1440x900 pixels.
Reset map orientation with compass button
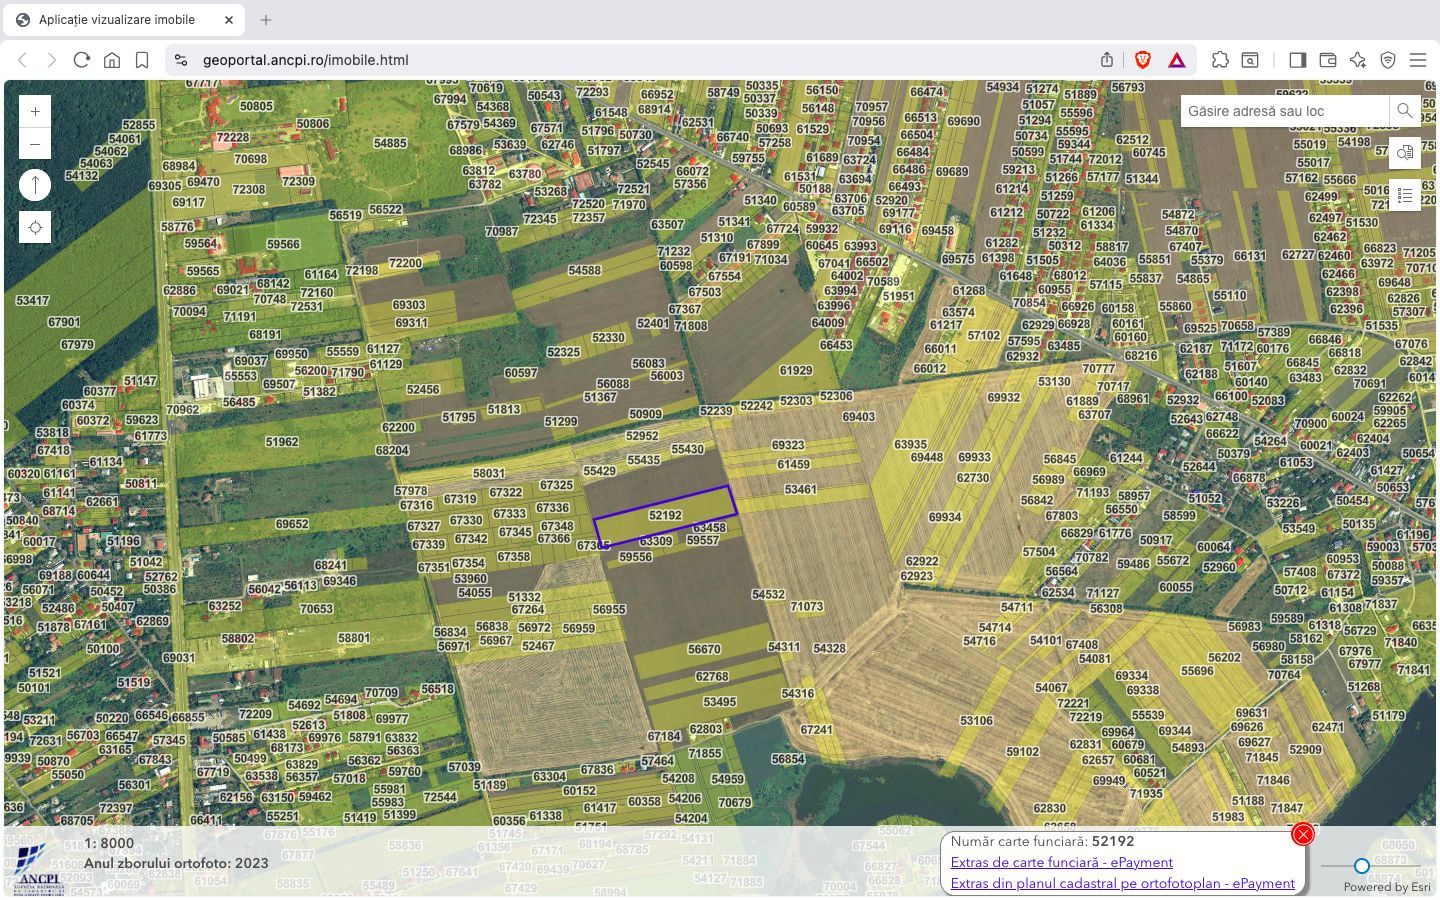[x=35, y=185]
